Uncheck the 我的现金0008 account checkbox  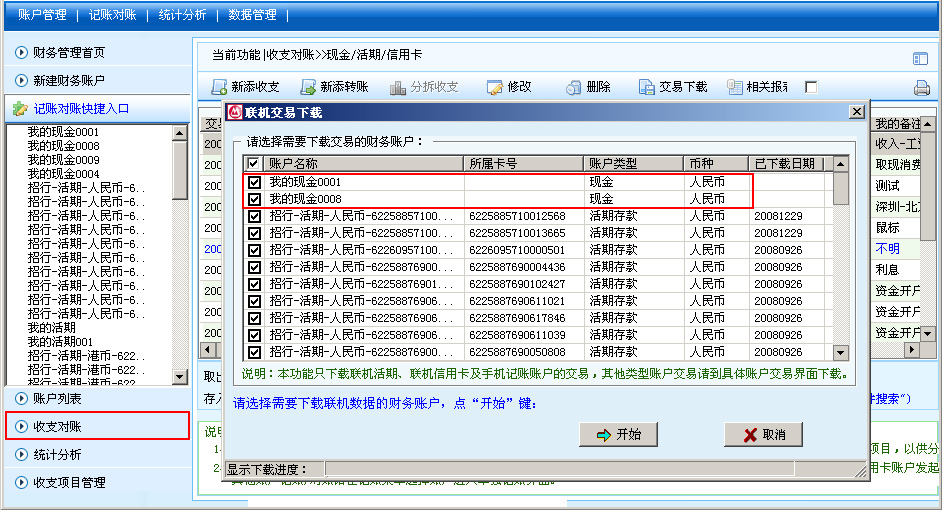coord(254,199)
